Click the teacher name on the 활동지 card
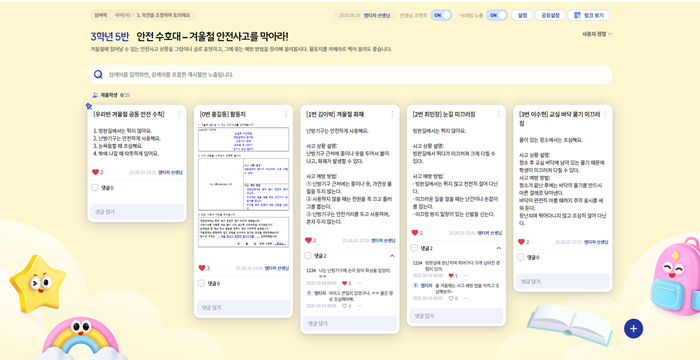Image resolution: width=700 pixels, height=360 pixels. 277,268
